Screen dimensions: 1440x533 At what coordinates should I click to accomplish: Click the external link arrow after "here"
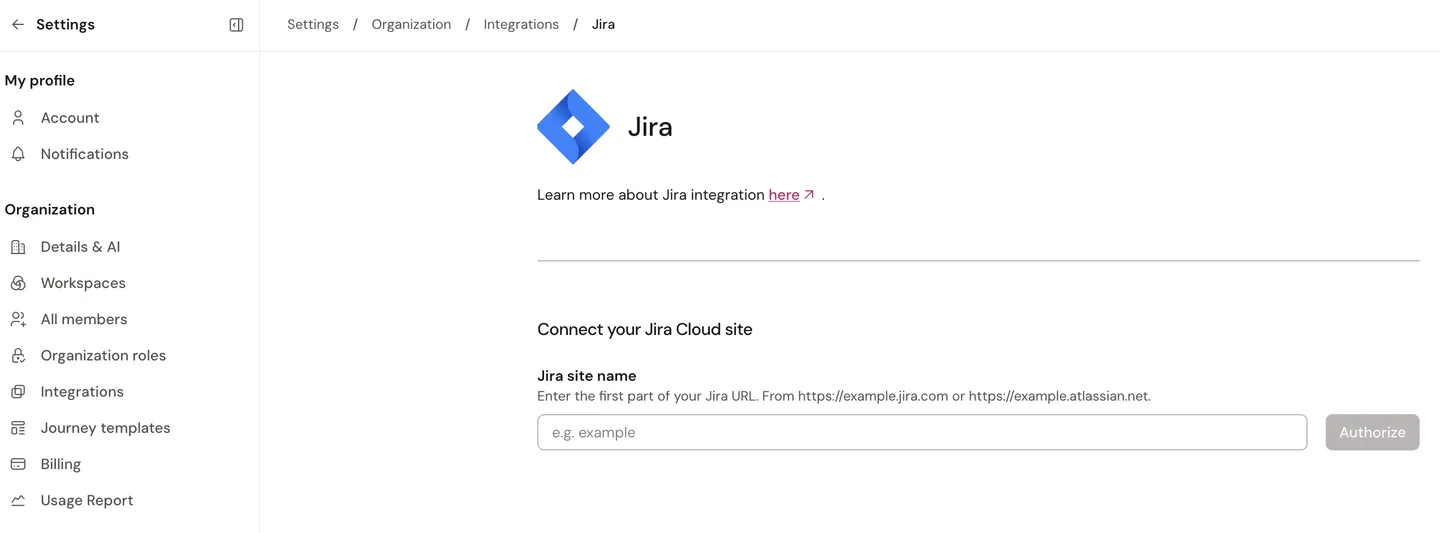(x=809, y=195)
